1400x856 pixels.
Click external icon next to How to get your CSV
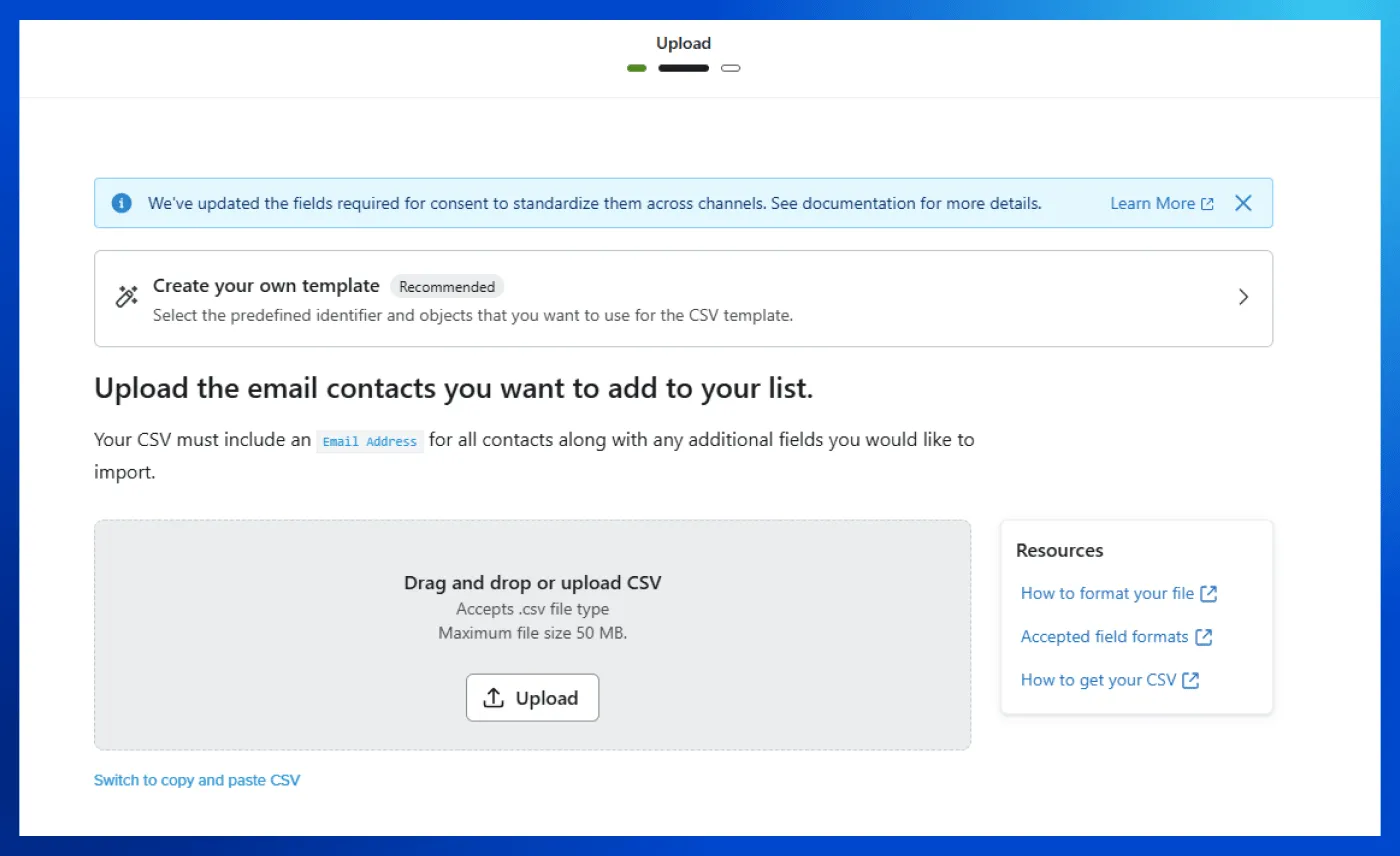pos(1191,680)
